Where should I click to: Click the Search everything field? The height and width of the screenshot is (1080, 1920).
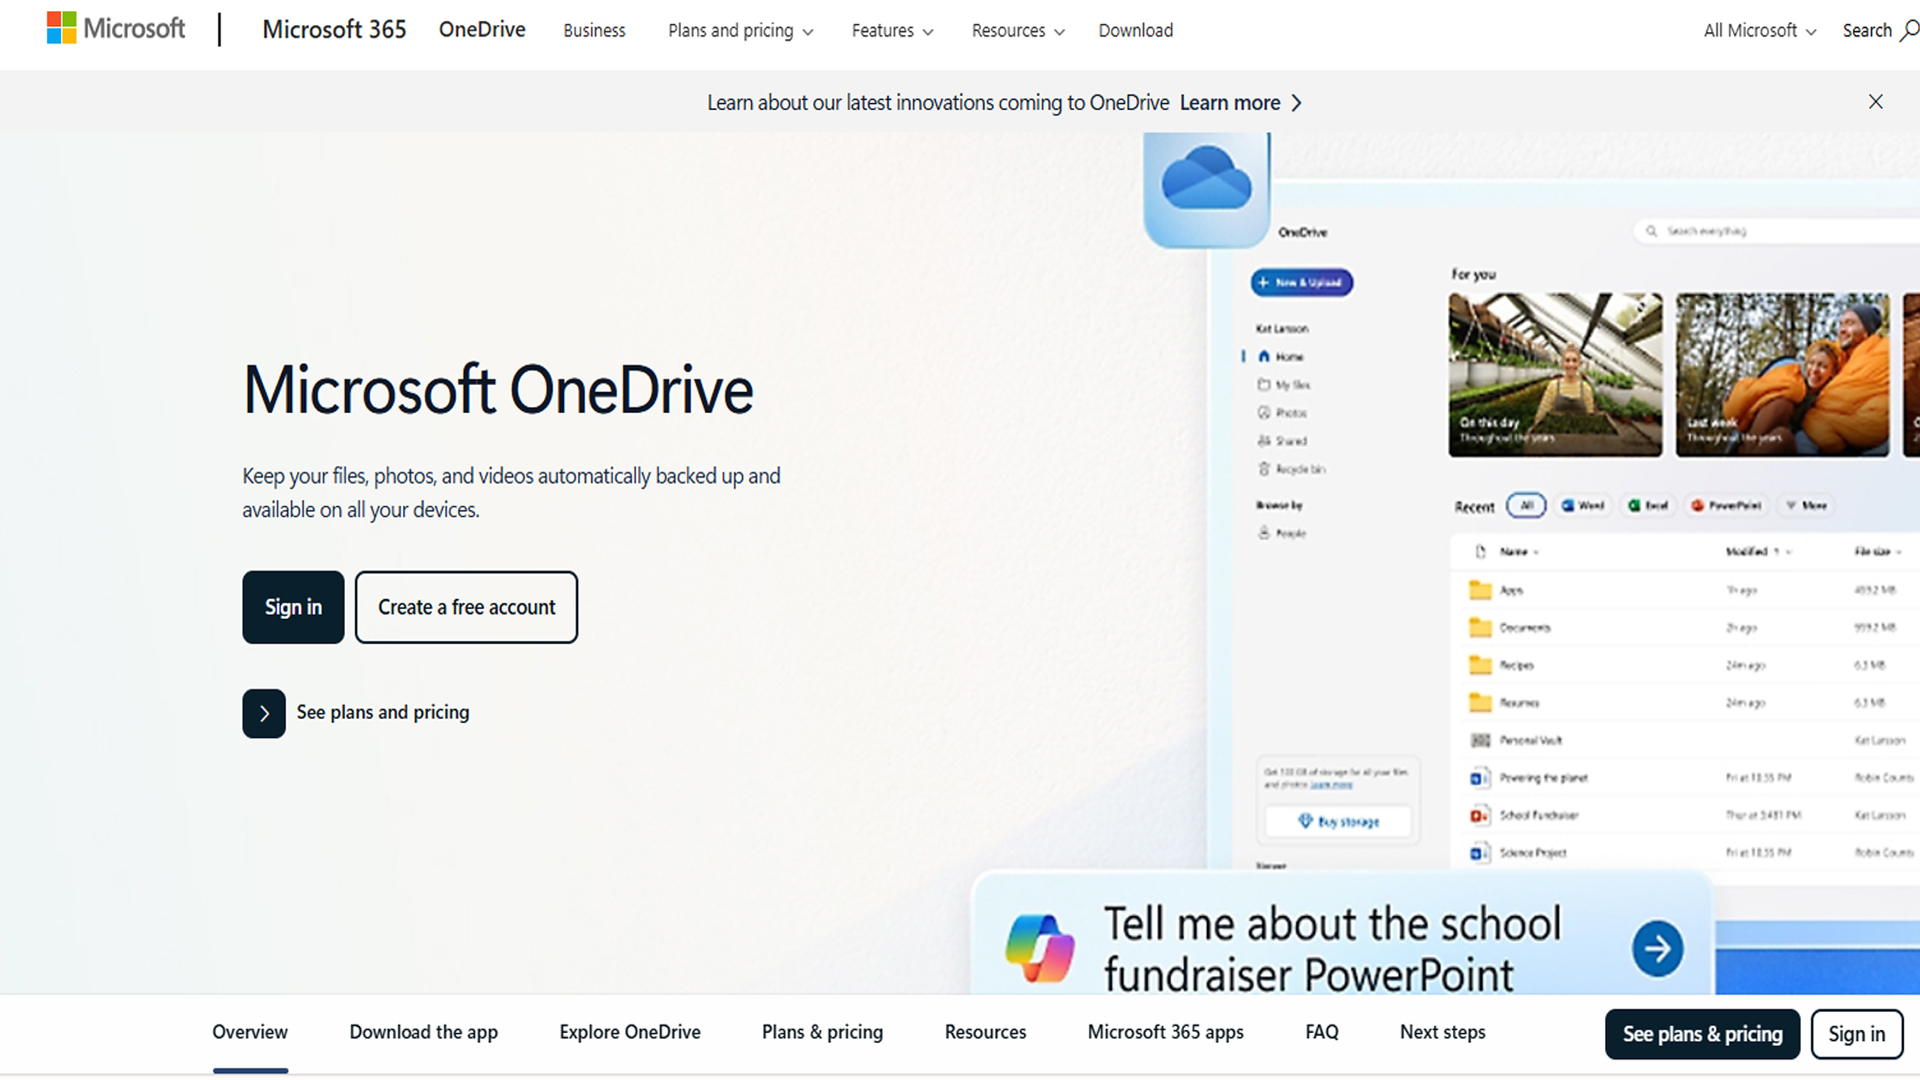[1776, 231]
